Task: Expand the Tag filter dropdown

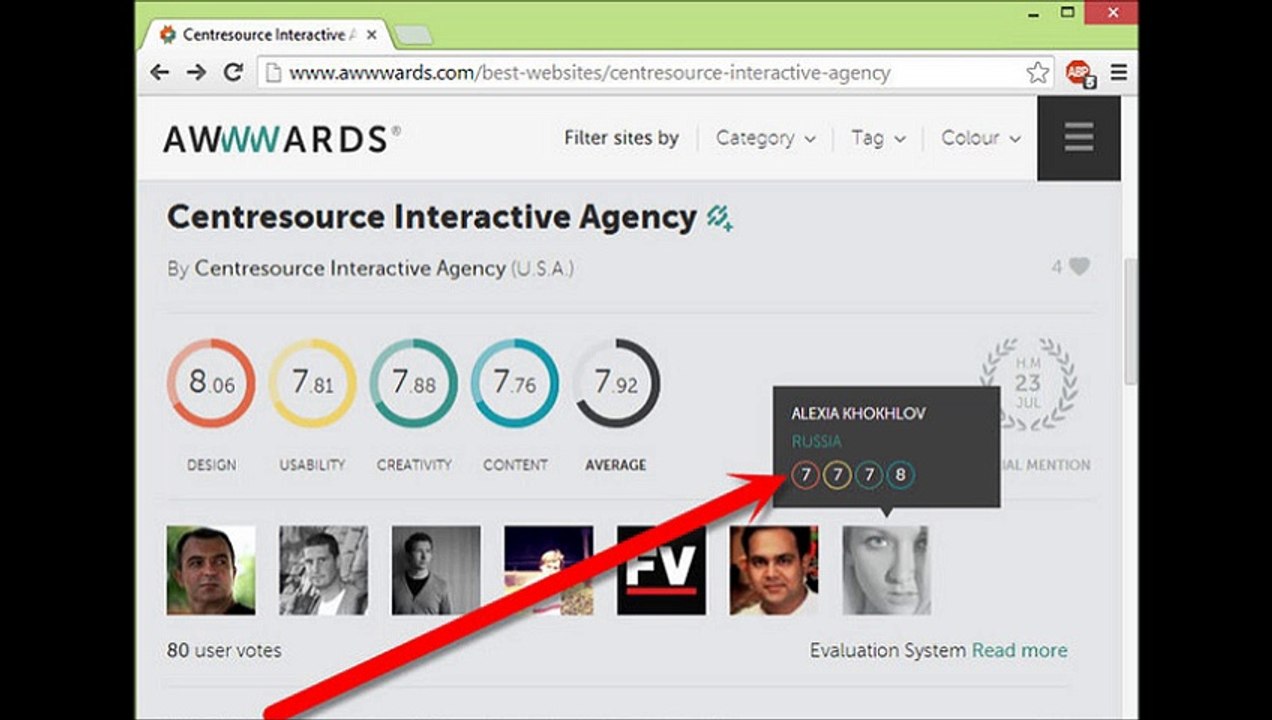Action: tap(878, 138)
